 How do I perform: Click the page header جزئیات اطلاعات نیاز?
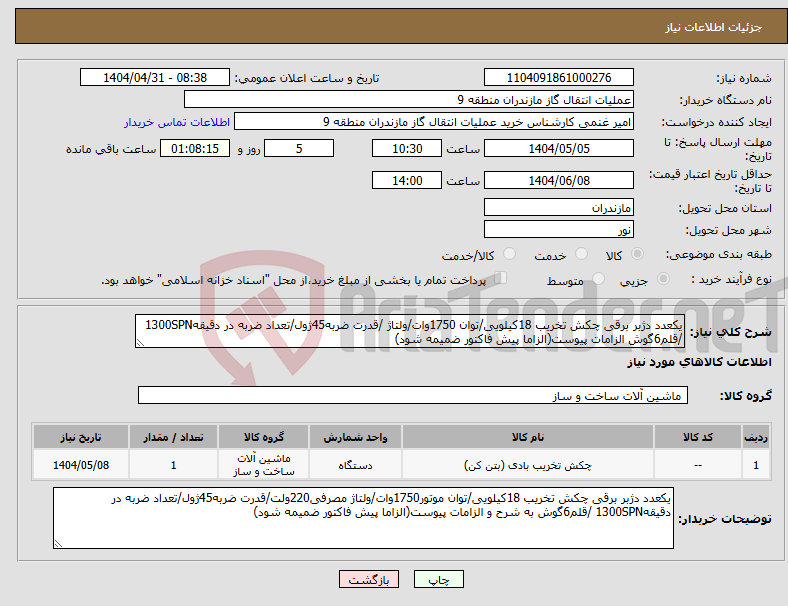713,27
